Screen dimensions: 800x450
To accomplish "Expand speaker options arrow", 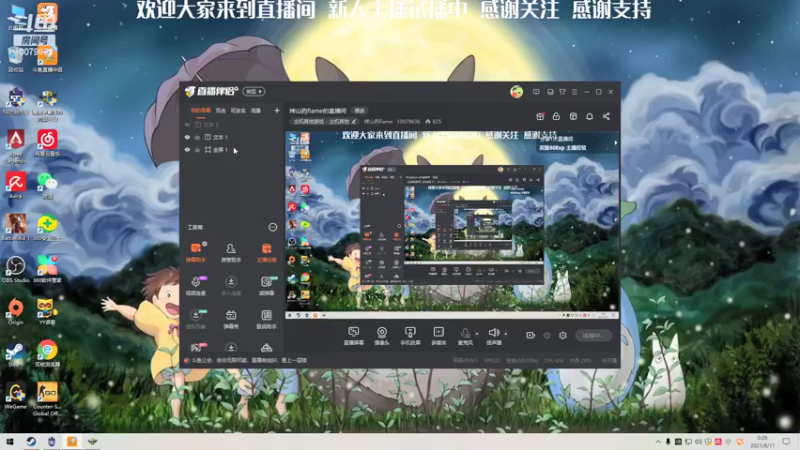I will [x=506, y=334].
